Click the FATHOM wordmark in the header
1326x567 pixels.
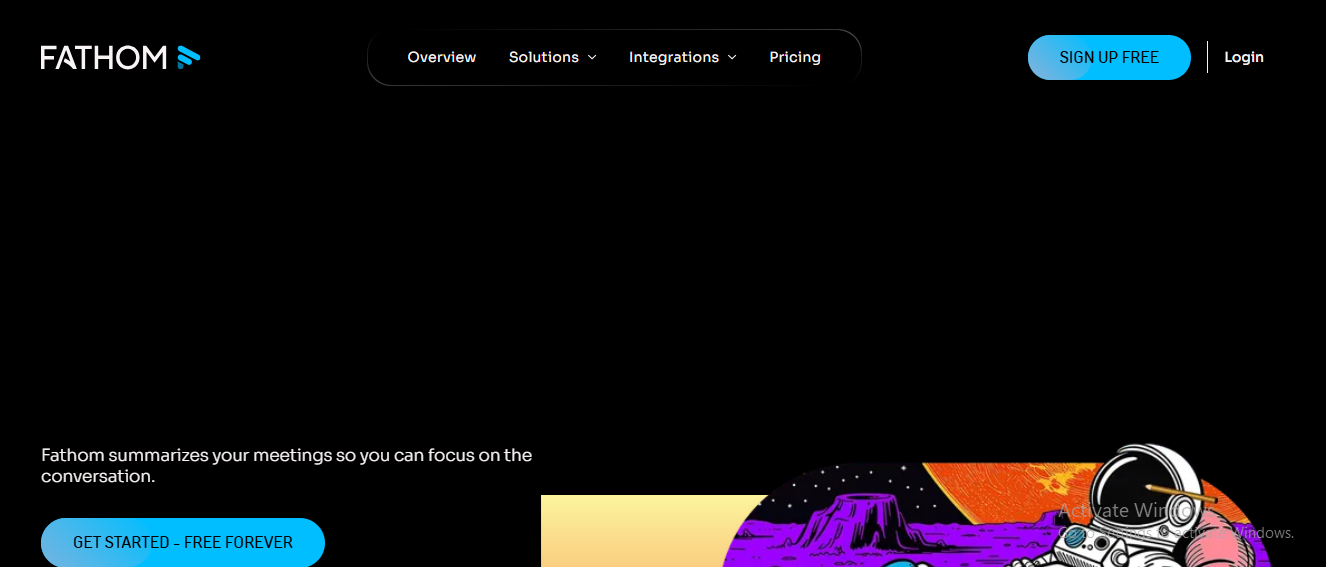104,58
